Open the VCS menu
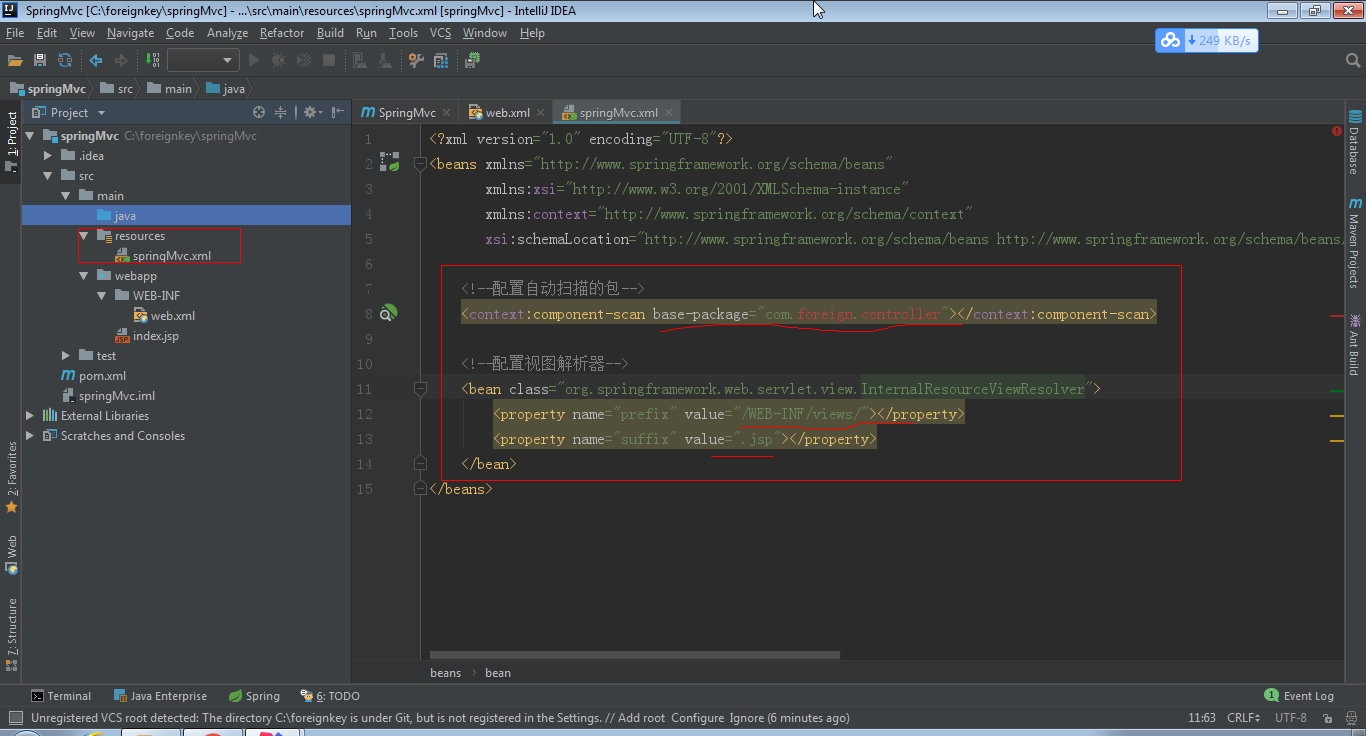 pyautogui.click(x=440, y=33)
